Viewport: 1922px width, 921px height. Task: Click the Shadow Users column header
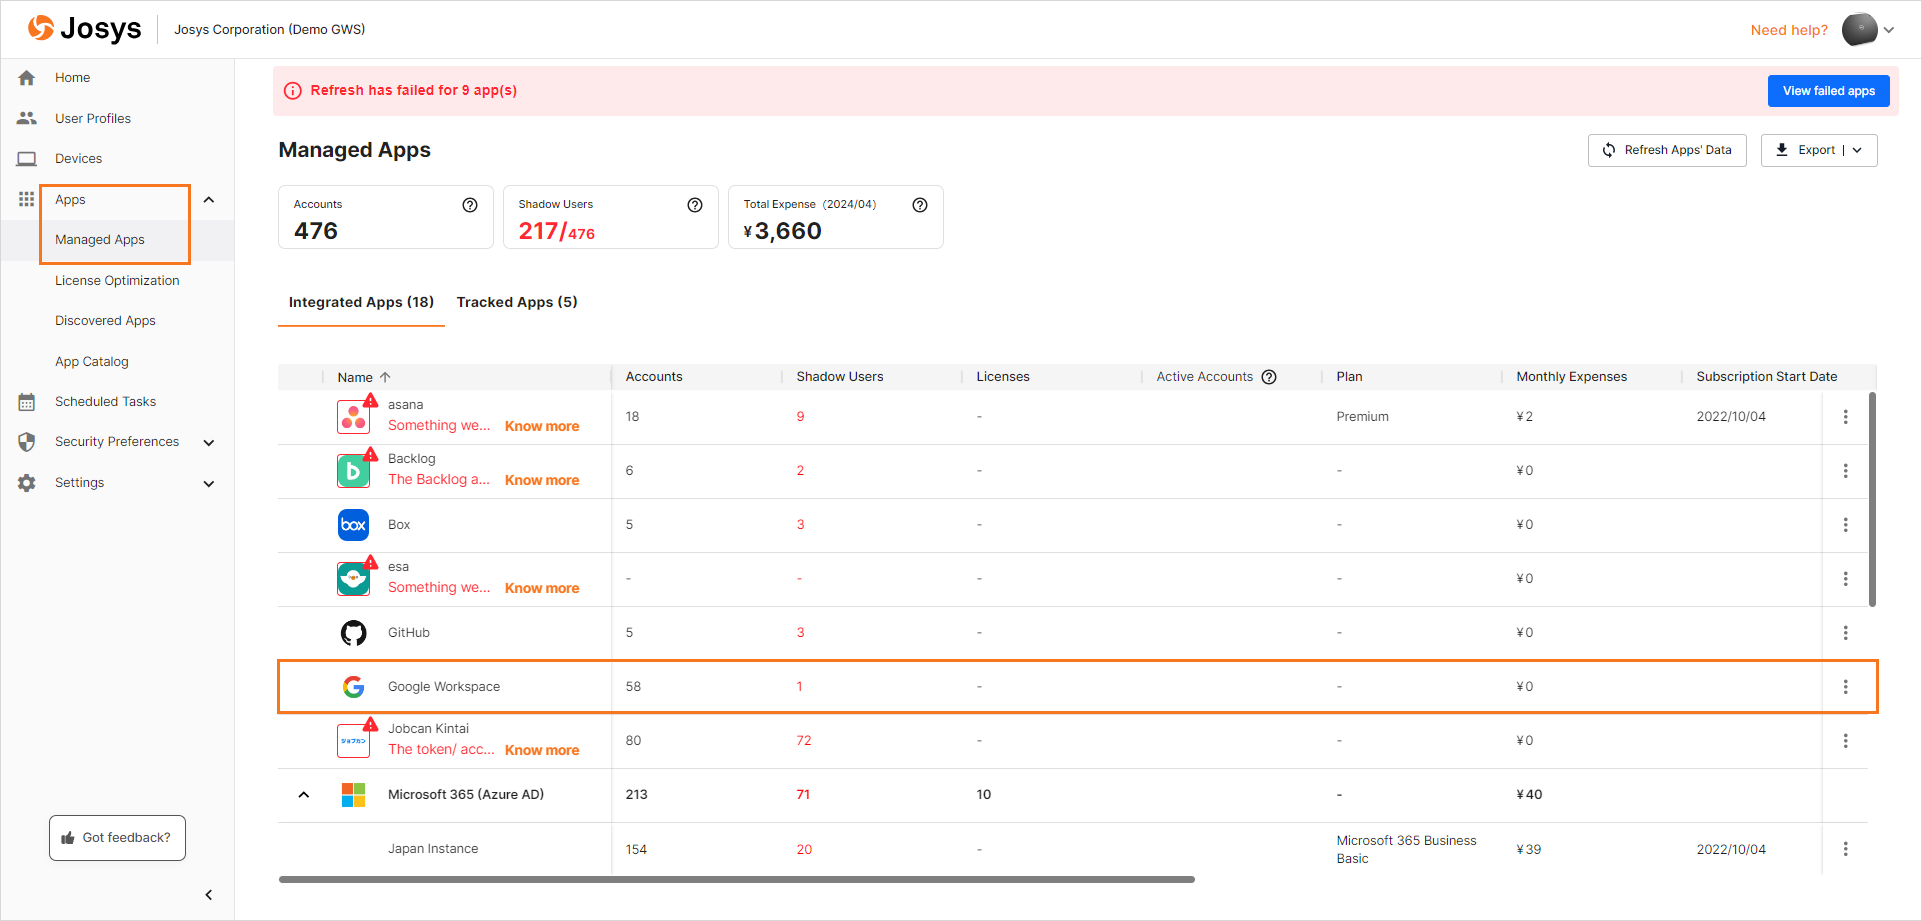coord(840,377)
